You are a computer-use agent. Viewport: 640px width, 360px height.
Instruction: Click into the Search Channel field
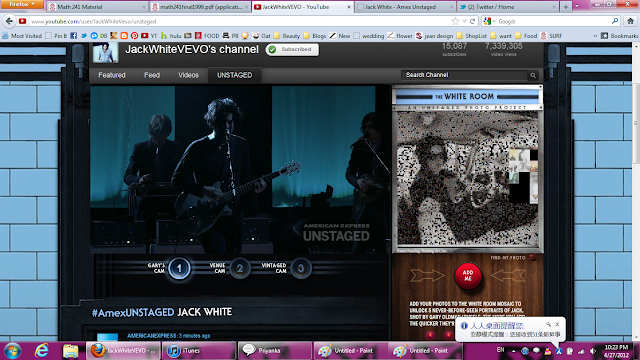(464, 75)
